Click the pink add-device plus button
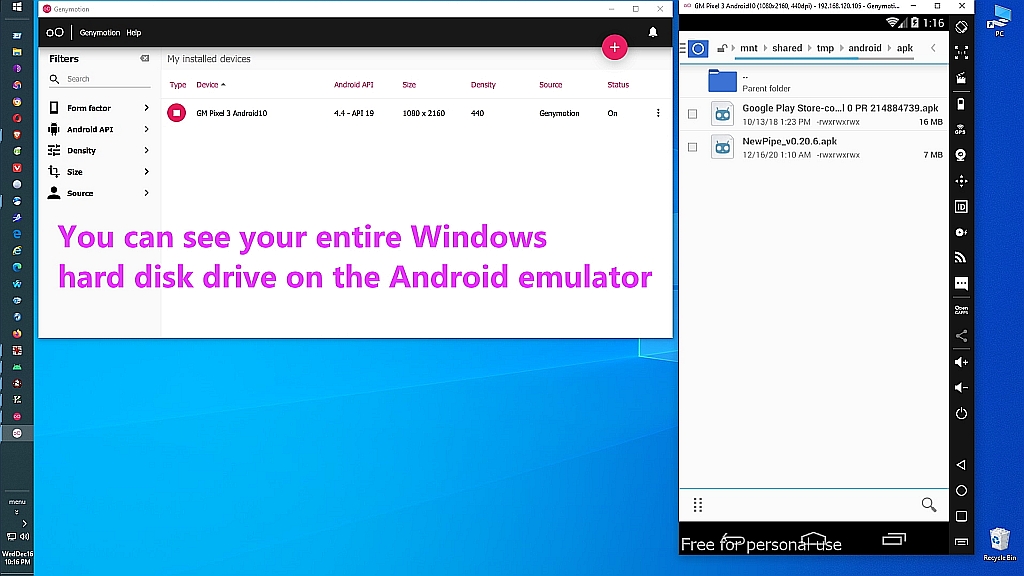Image resolution: width=1024 pixels, height=576 pixels. click(614, 47)
